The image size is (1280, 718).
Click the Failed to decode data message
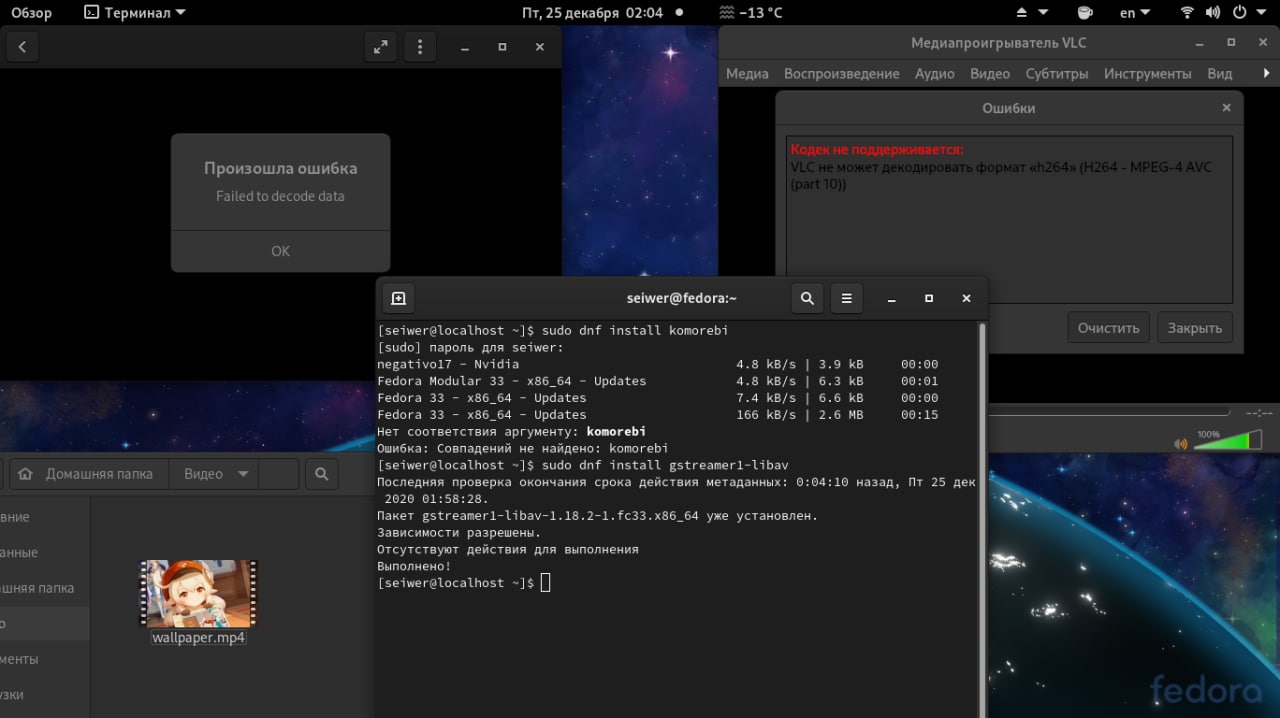pos(280,196)
